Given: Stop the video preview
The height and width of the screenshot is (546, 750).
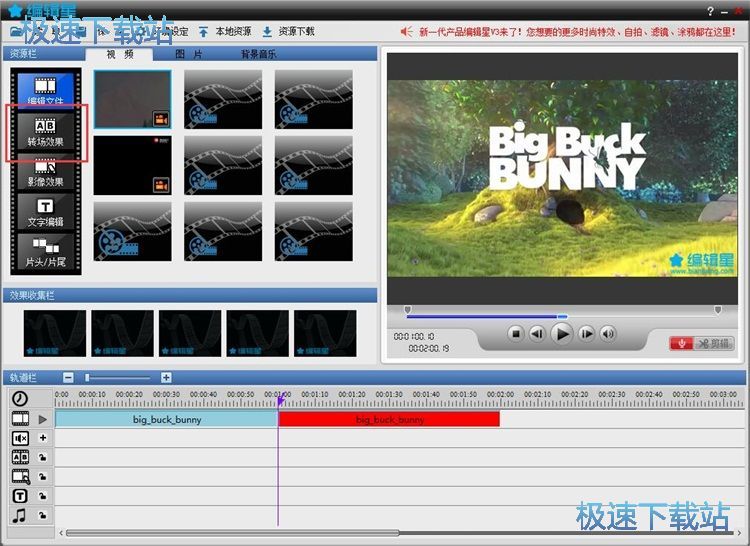Looking at the screenshot, I should [x=516, y=334].
